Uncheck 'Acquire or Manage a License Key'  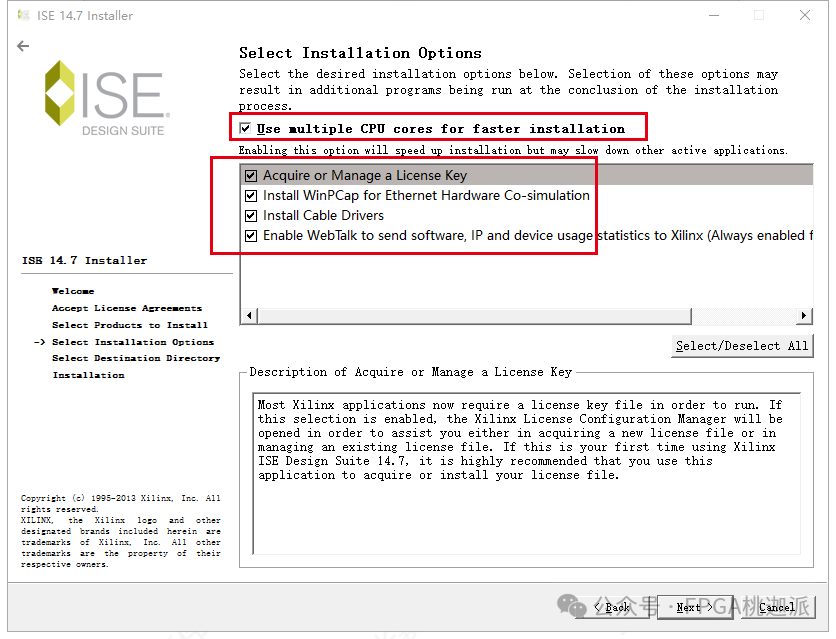click(250, 175)
